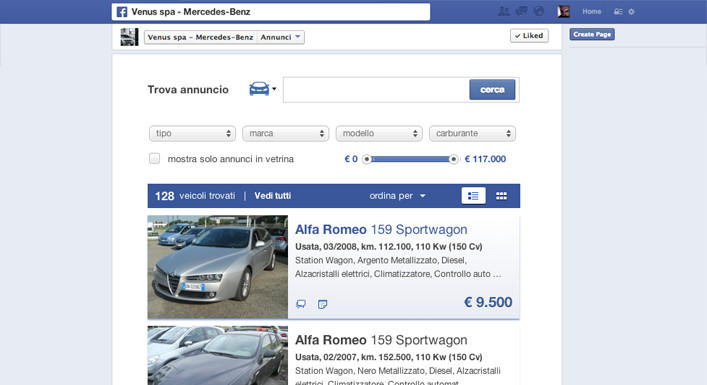
Task: Open the user profile picture
Action: 564,12
